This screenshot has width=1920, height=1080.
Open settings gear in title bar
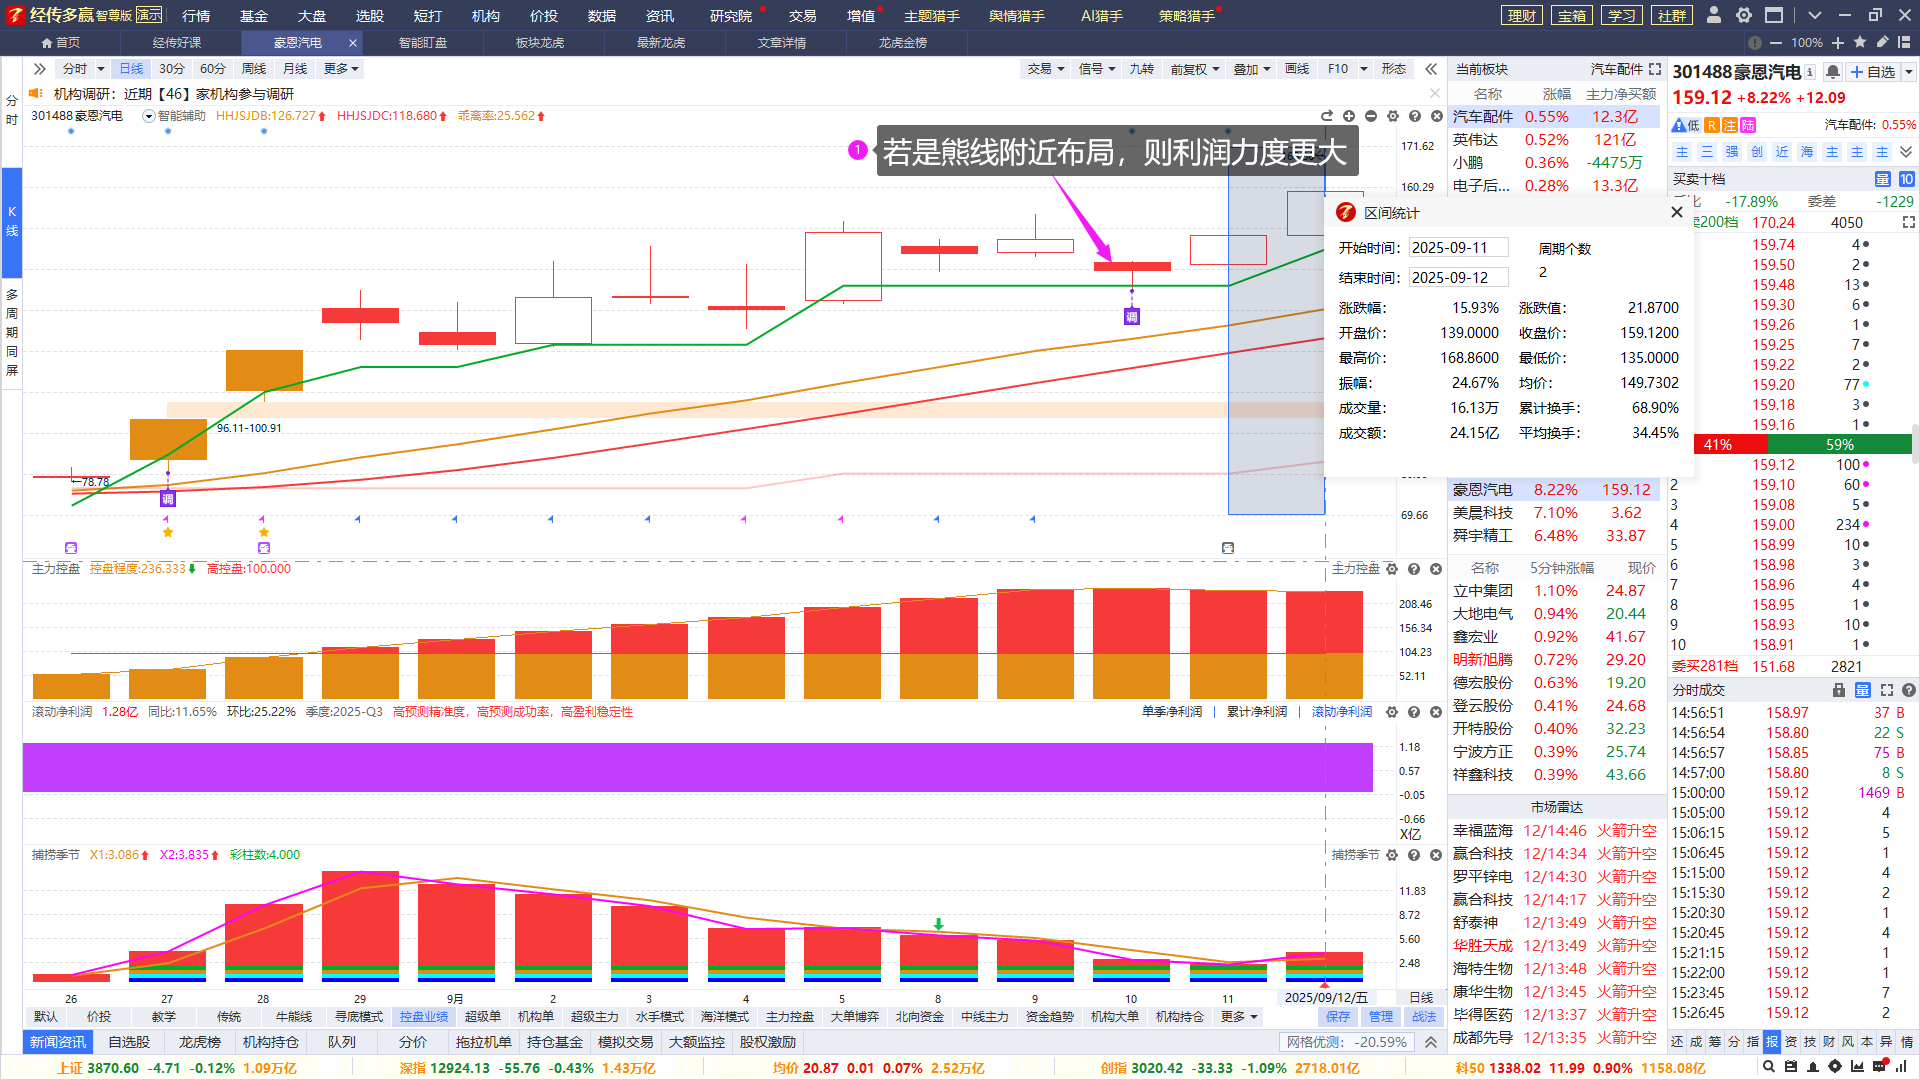coord(1743,15)
